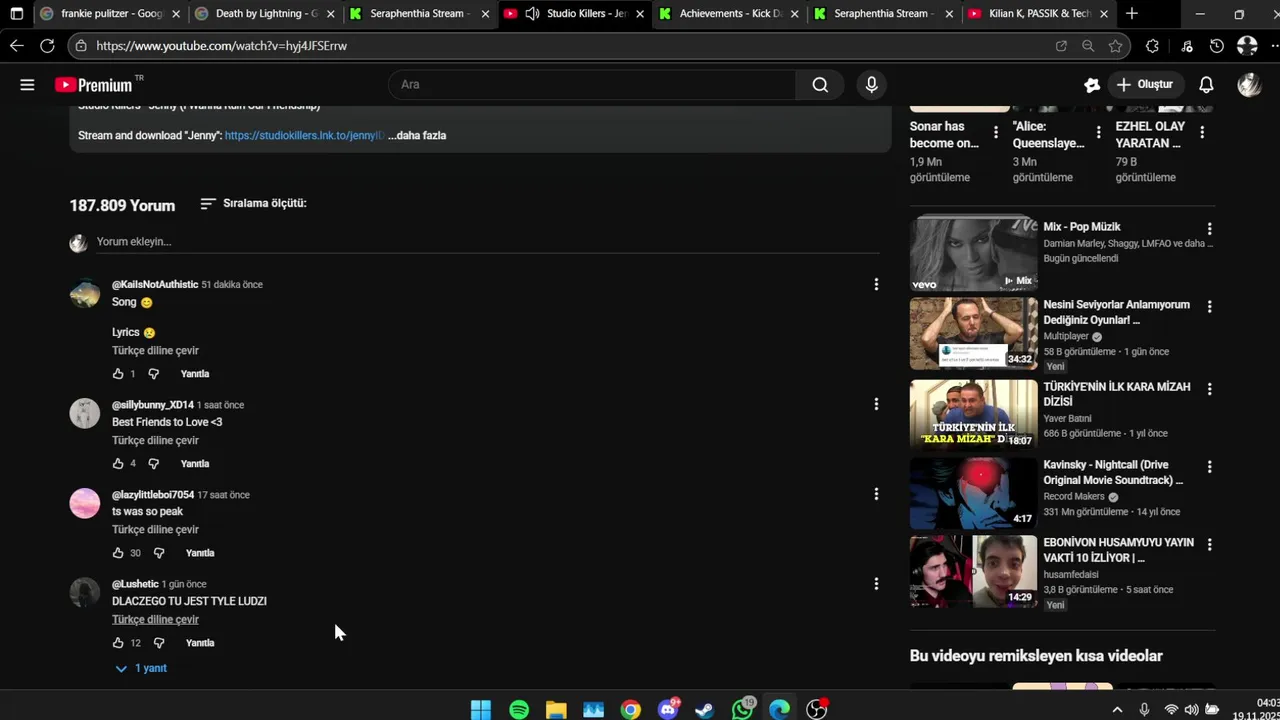The height and width of the screenshot is (720, 1280).
Task: Like the sillybunny_XD14 comment
Action: (118, 464)
